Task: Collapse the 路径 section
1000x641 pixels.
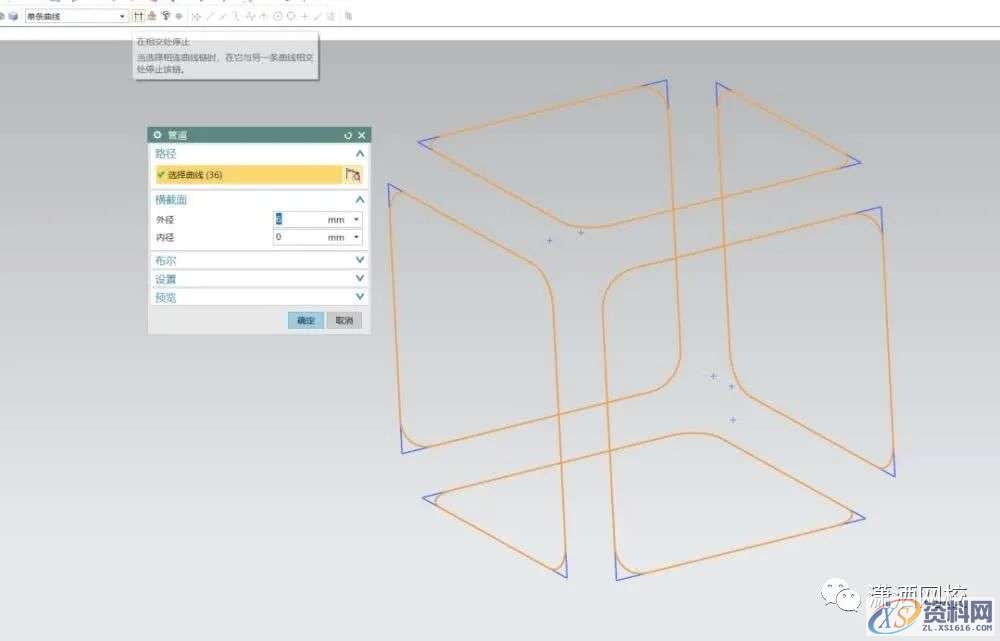Action: [x=359, y=154]
